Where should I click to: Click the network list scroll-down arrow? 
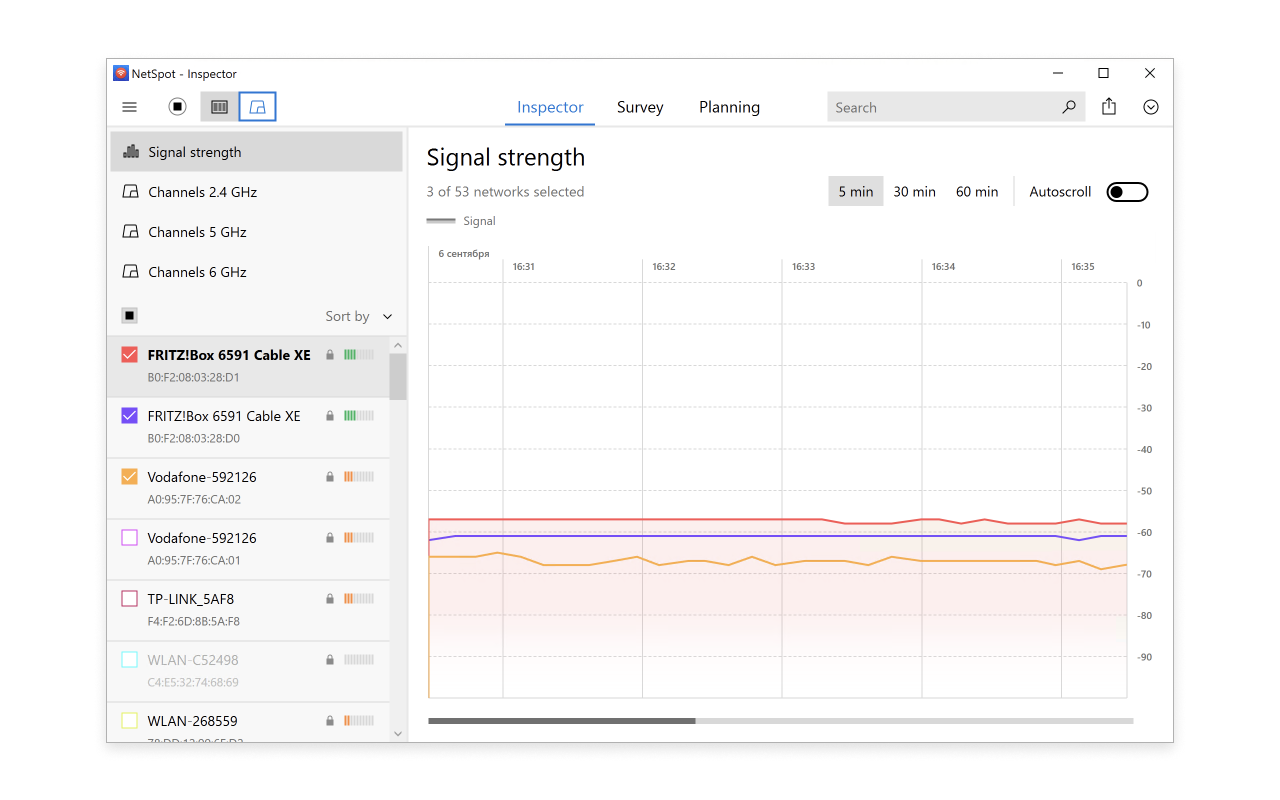pos(398,733)
